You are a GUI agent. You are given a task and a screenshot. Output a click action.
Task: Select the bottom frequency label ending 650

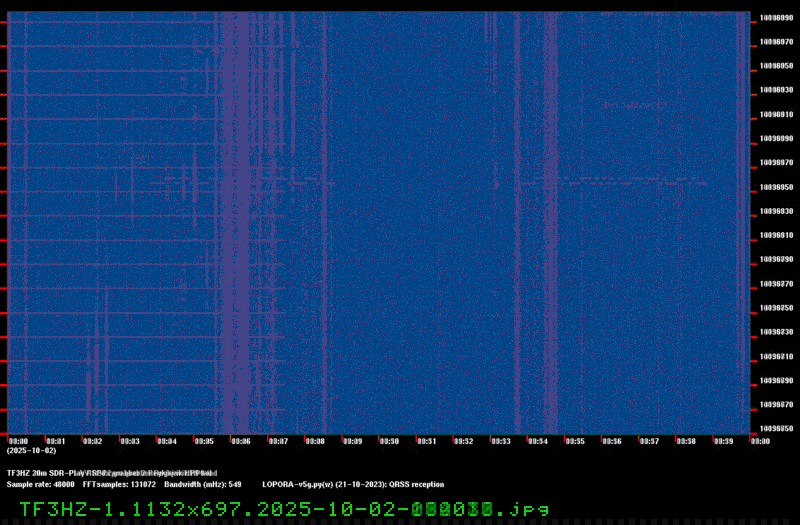(x=776, y=429)
